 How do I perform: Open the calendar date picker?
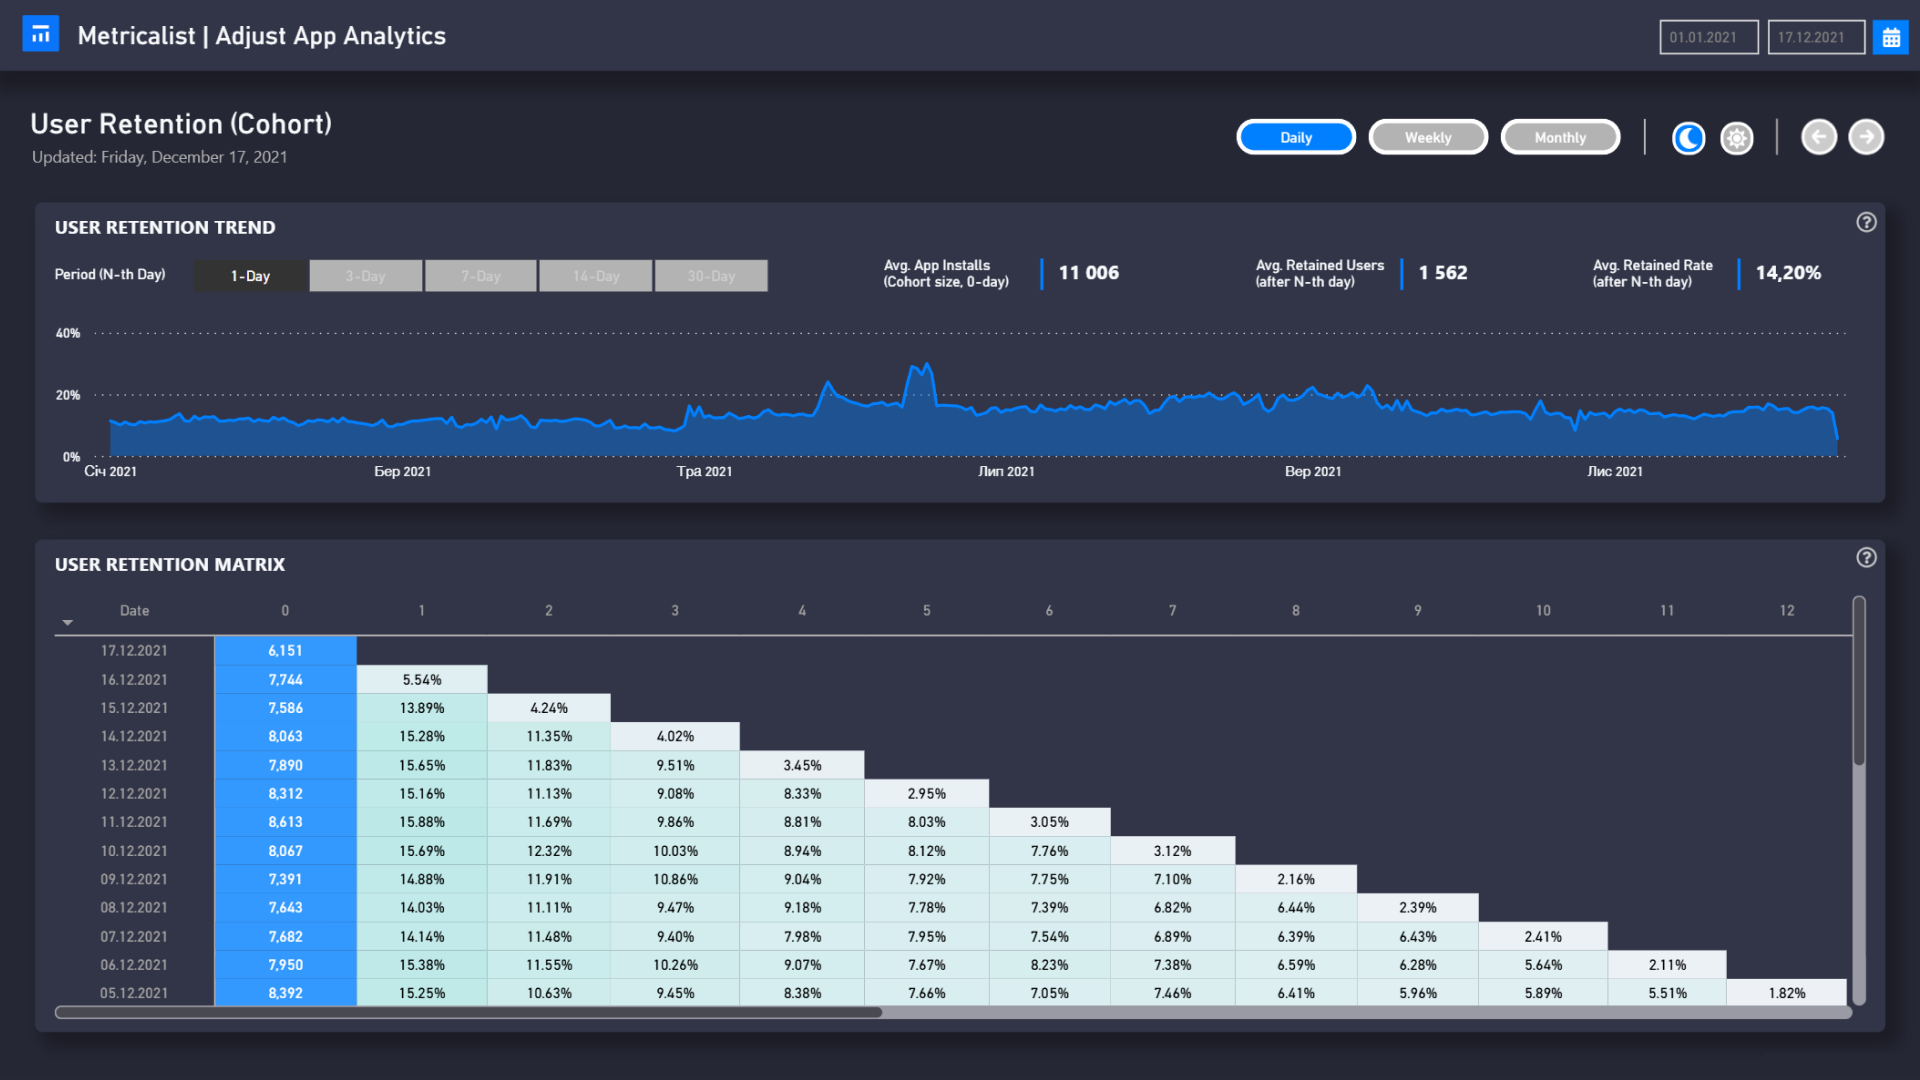click(1890, 36)
